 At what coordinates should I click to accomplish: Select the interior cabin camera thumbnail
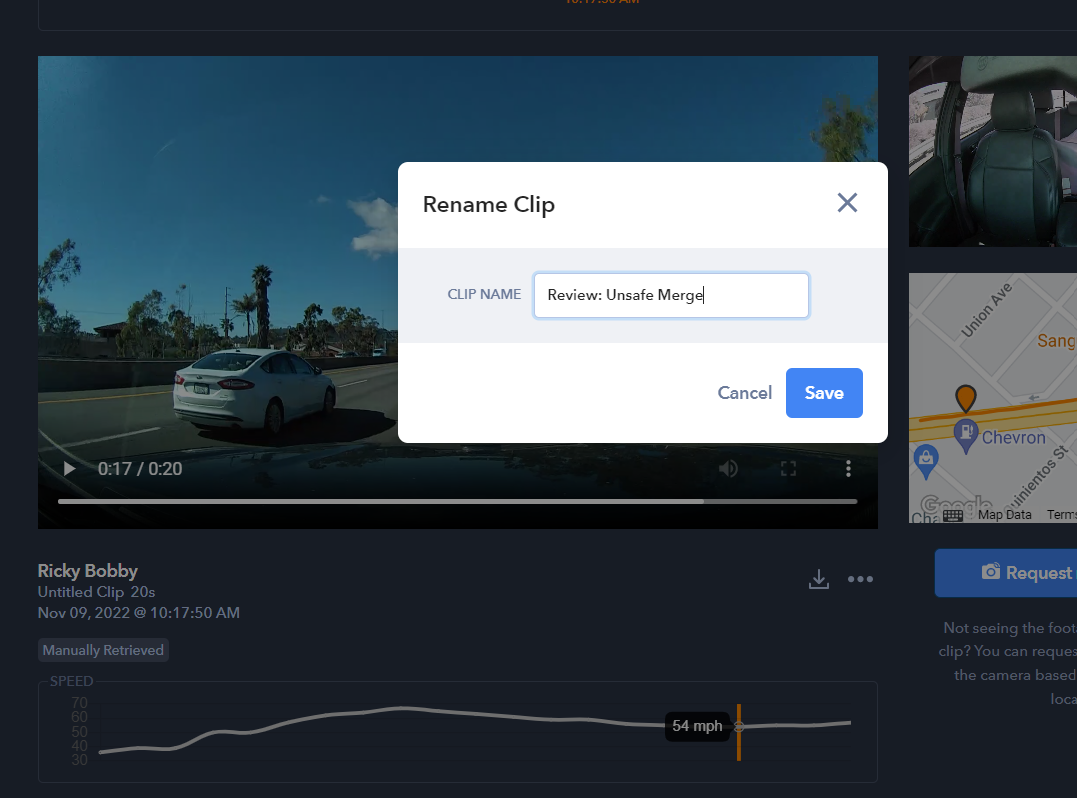993,151
